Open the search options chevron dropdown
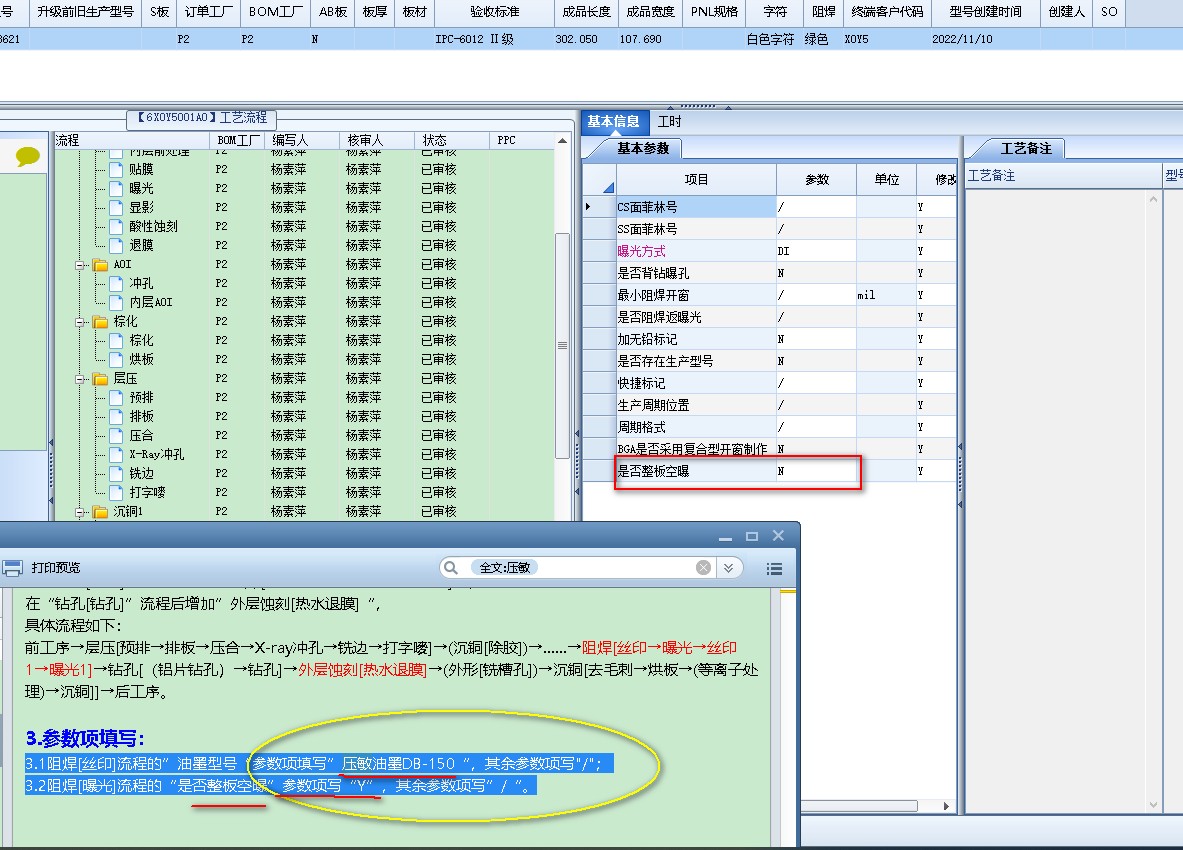This screenshot has height=850, width=1183. (728, 567)
